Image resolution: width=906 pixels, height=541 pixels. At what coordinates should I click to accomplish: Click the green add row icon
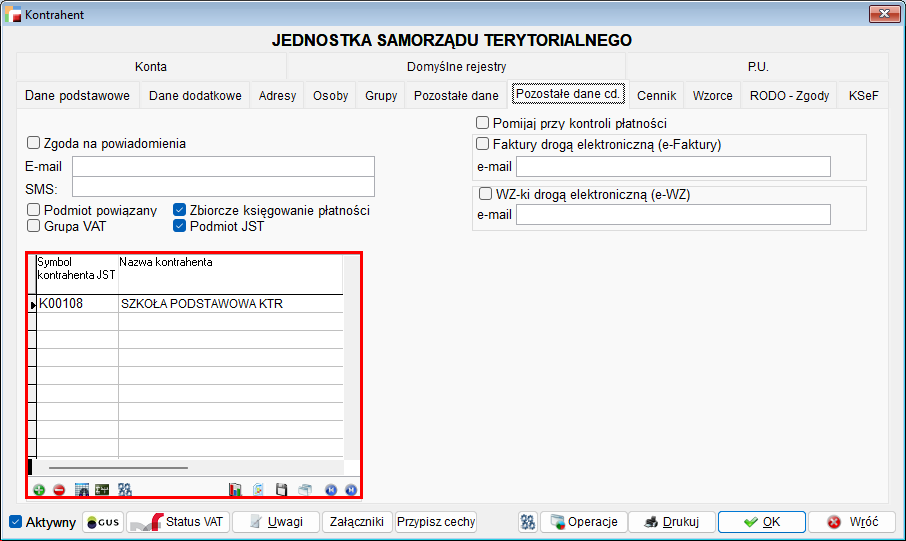pyautogui.click(x=39, y=490)
